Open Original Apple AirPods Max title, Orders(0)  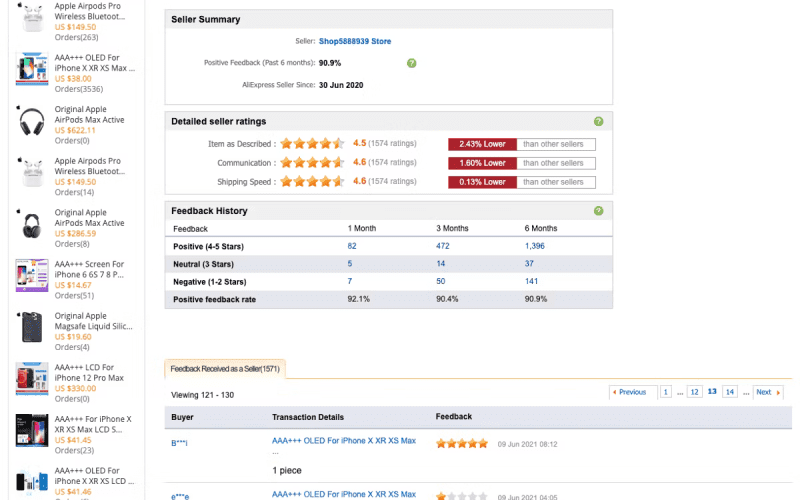(90, 114)
